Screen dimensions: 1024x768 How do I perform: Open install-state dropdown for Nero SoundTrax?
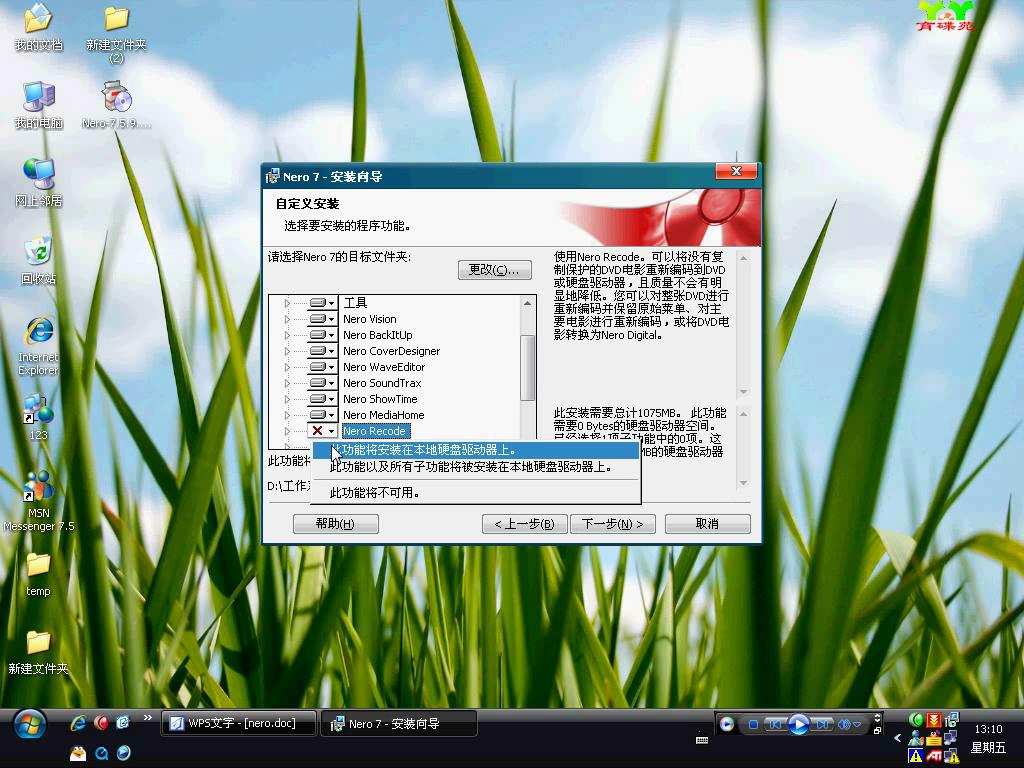tap(323, 383)
